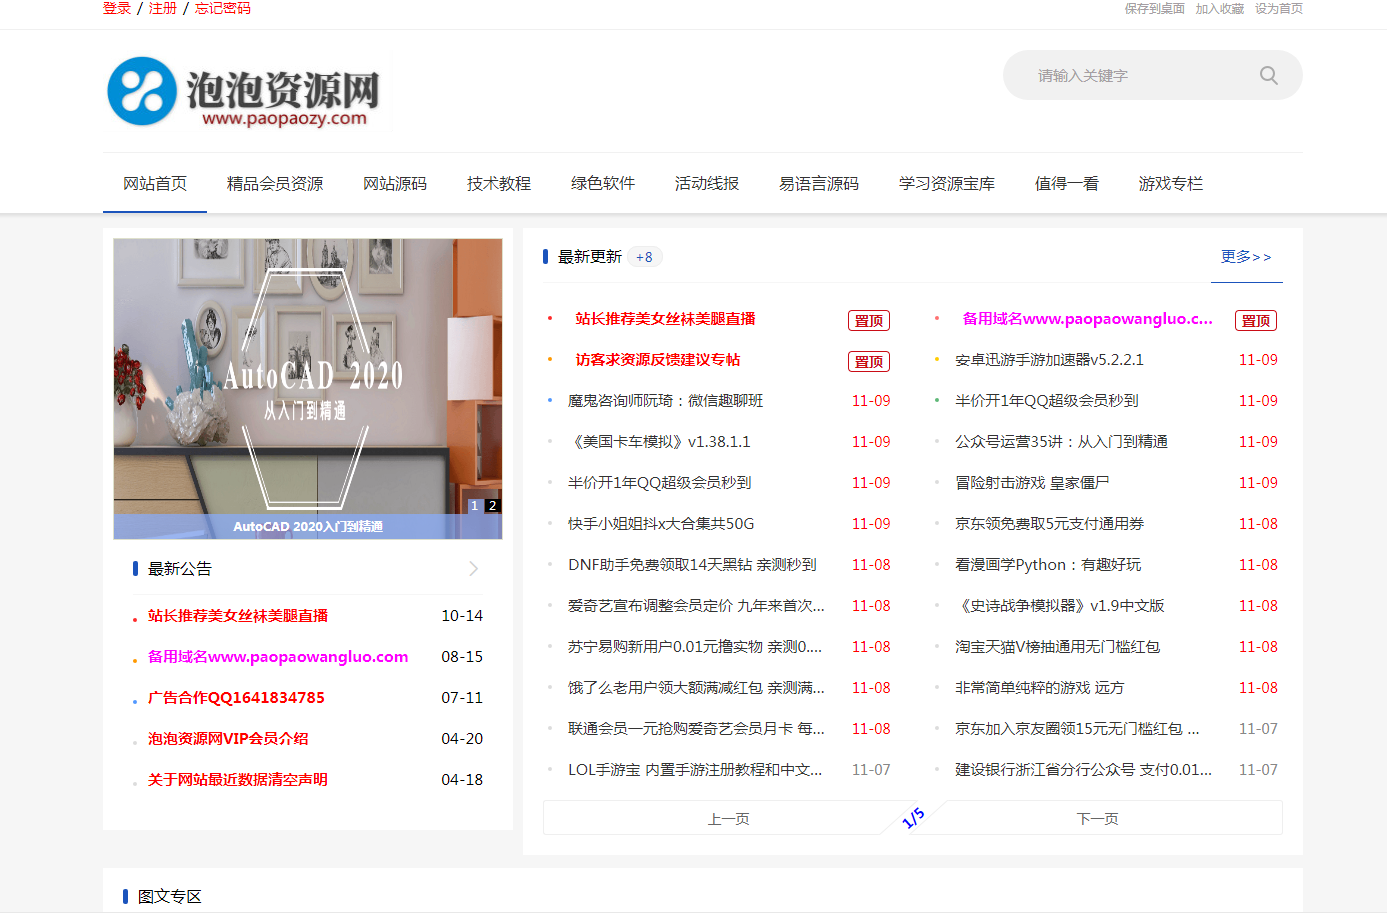Click the 置顶 badge beside 访客求资源反馈建议专帖
1387x915 pixels.
pyautogui.click(x=868, y=362)
